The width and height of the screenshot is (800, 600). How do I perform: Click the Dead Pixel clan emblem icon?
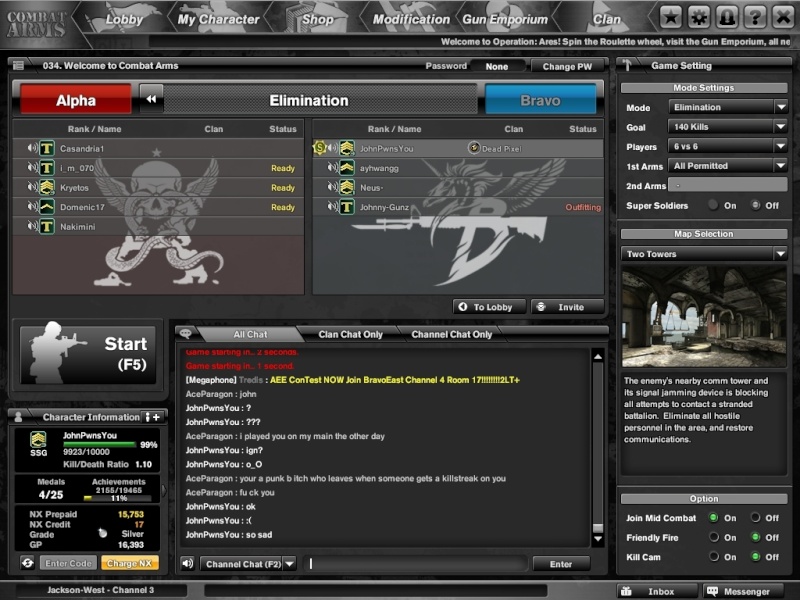coord(474,148)
